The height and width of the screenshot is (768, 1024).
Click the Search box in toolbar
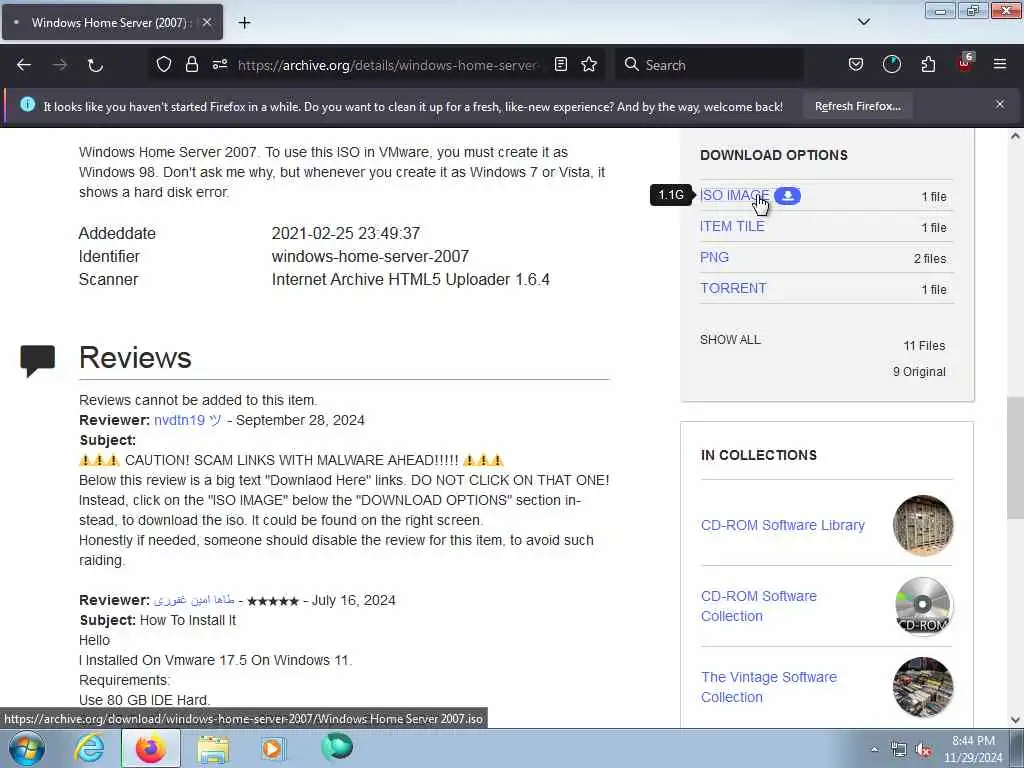point(710,65)
